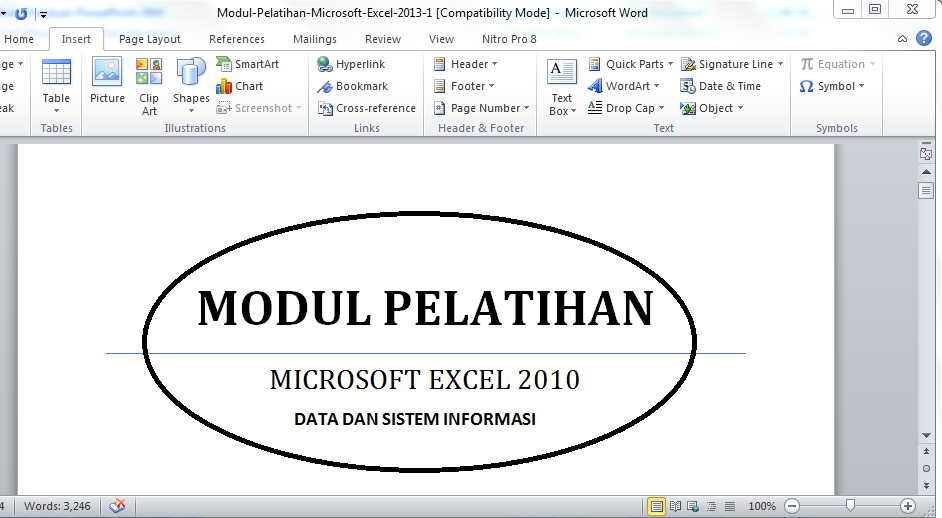Zoom in with plus button

tap(908, 506)
